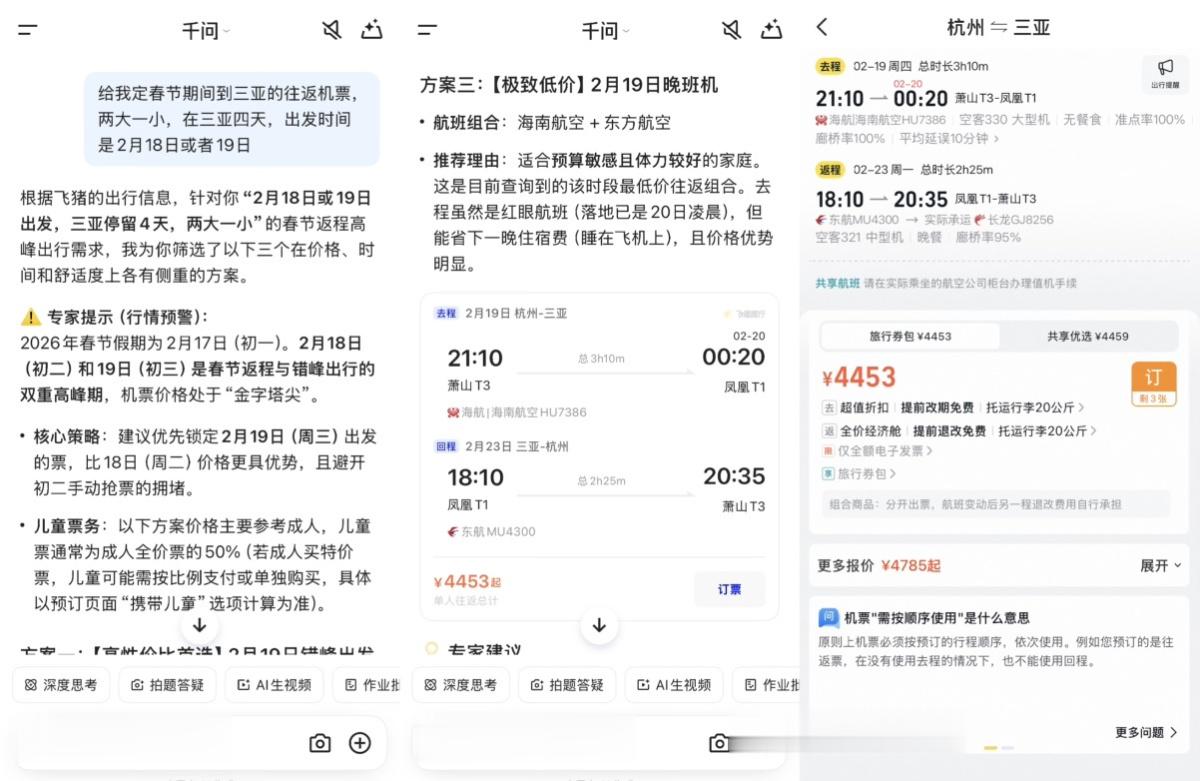Open 更多问题 link
Screen dimensions: 1200x781
point(1146,732)
